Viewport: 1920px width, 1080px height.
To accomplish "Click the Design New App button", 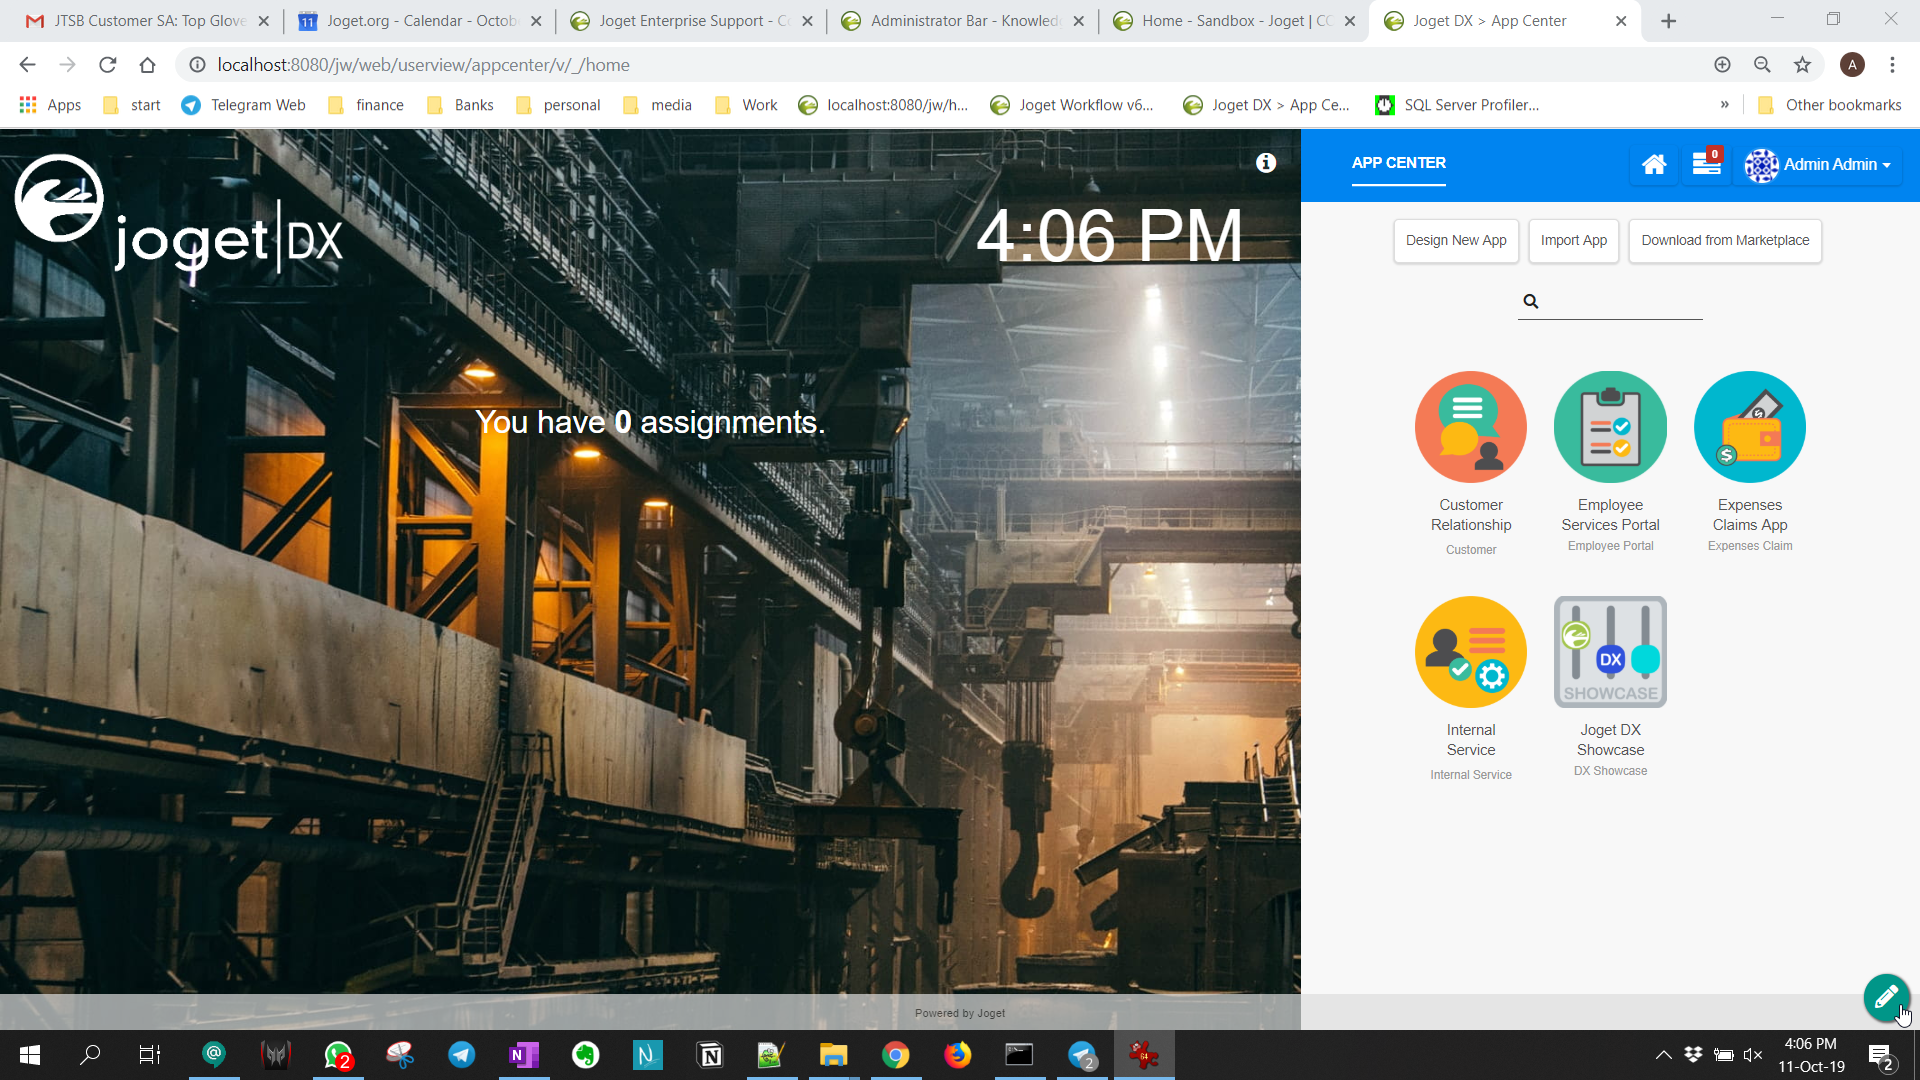I will click(x=1456, y=241).
